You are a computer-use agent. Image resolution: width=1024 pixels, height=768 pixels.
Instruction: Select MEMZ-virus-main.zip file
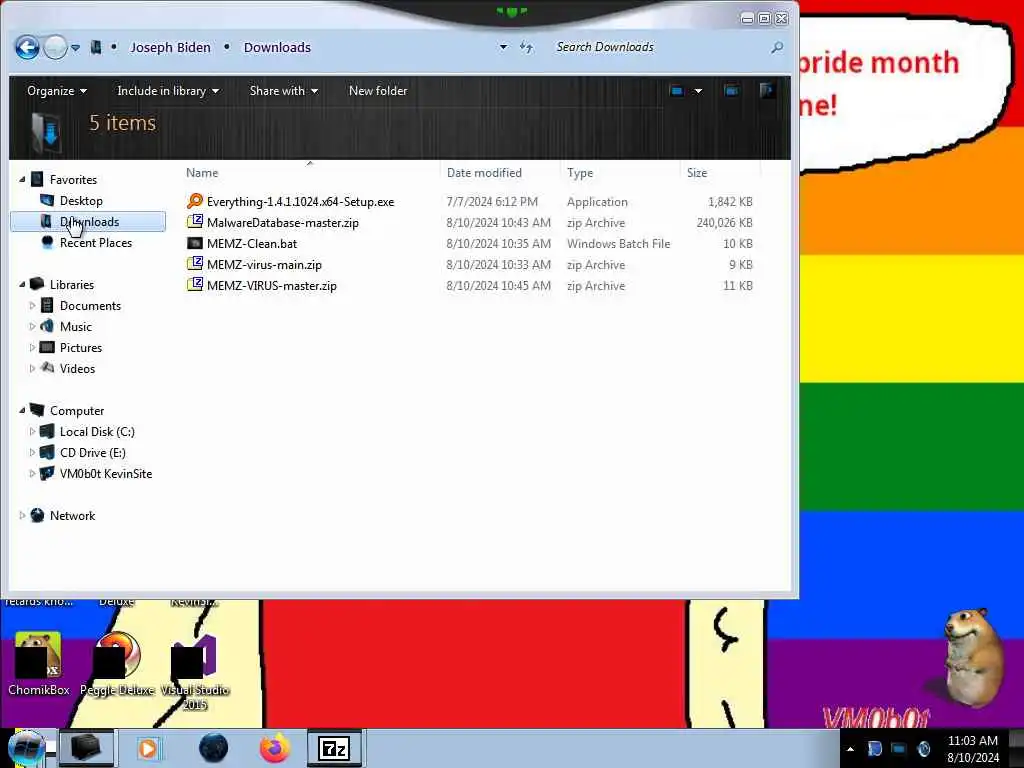[264, 264]
